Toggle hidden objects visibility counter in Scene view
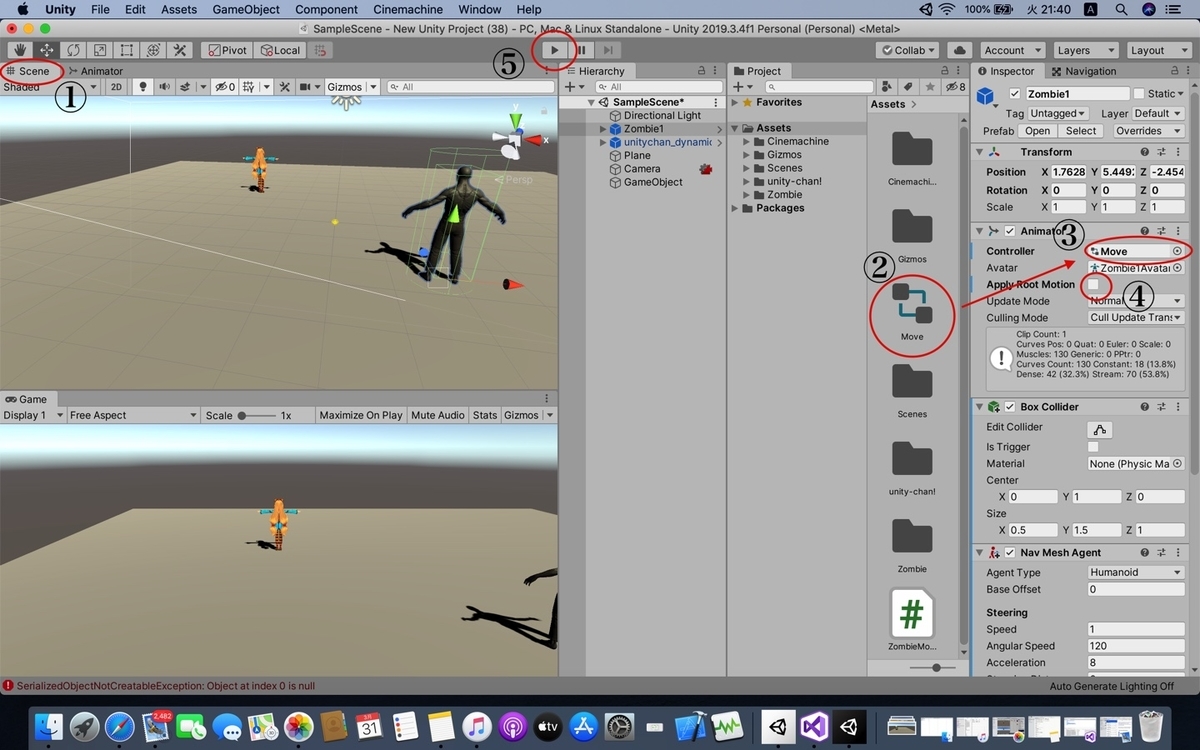Viewport: 1200px width, 750px height. [x=224, y=87]
